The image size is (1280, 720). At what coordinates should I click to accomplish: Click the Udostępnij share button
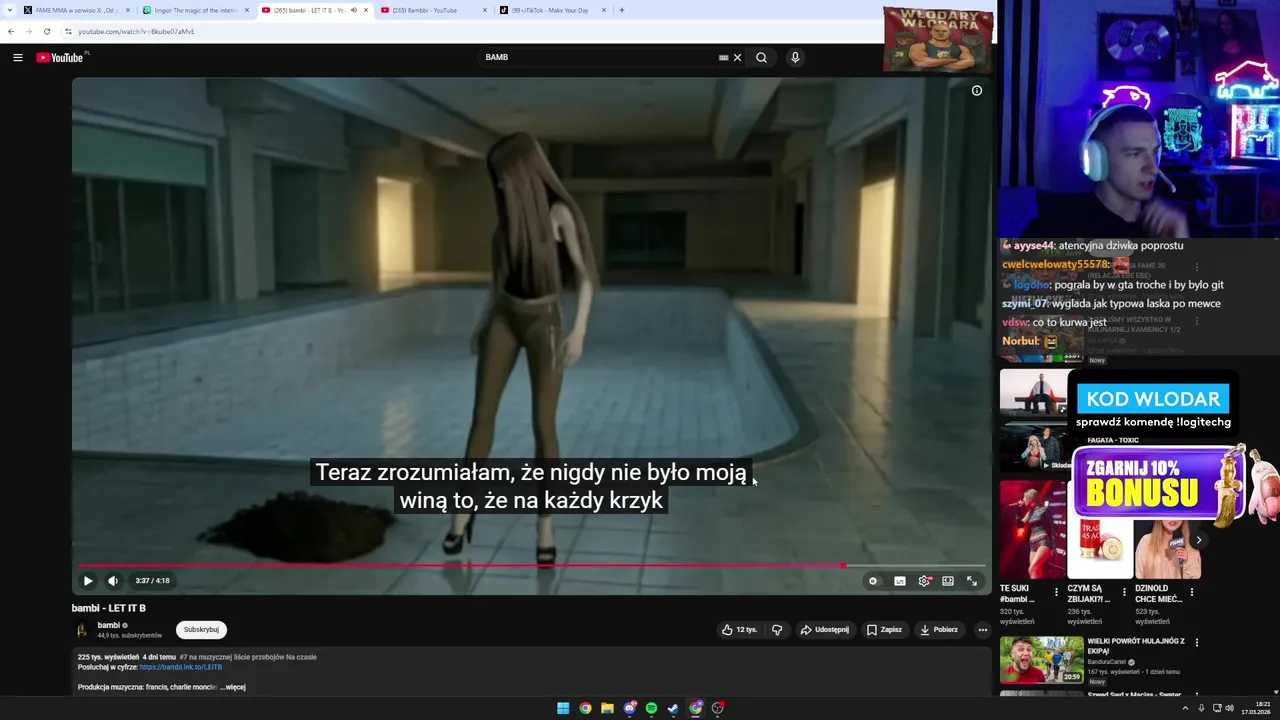825,630
